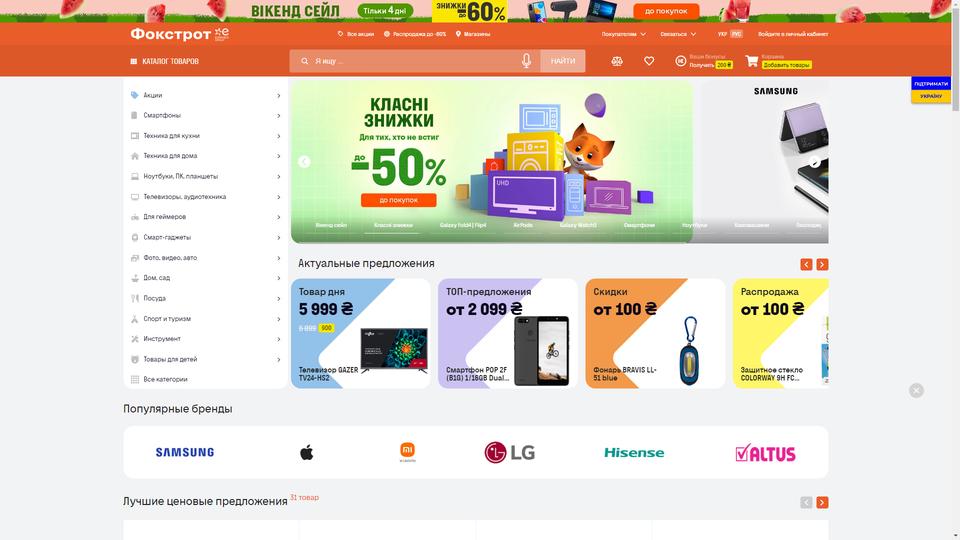
Task: Expand the Смартфоны category arrow
Action: click(279, 116)
